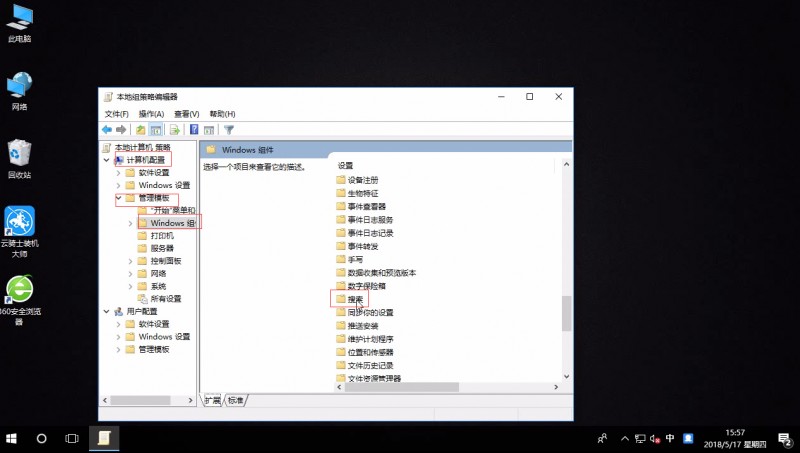Toggle the Show/Hide console tree icon

tap(156, 130)
